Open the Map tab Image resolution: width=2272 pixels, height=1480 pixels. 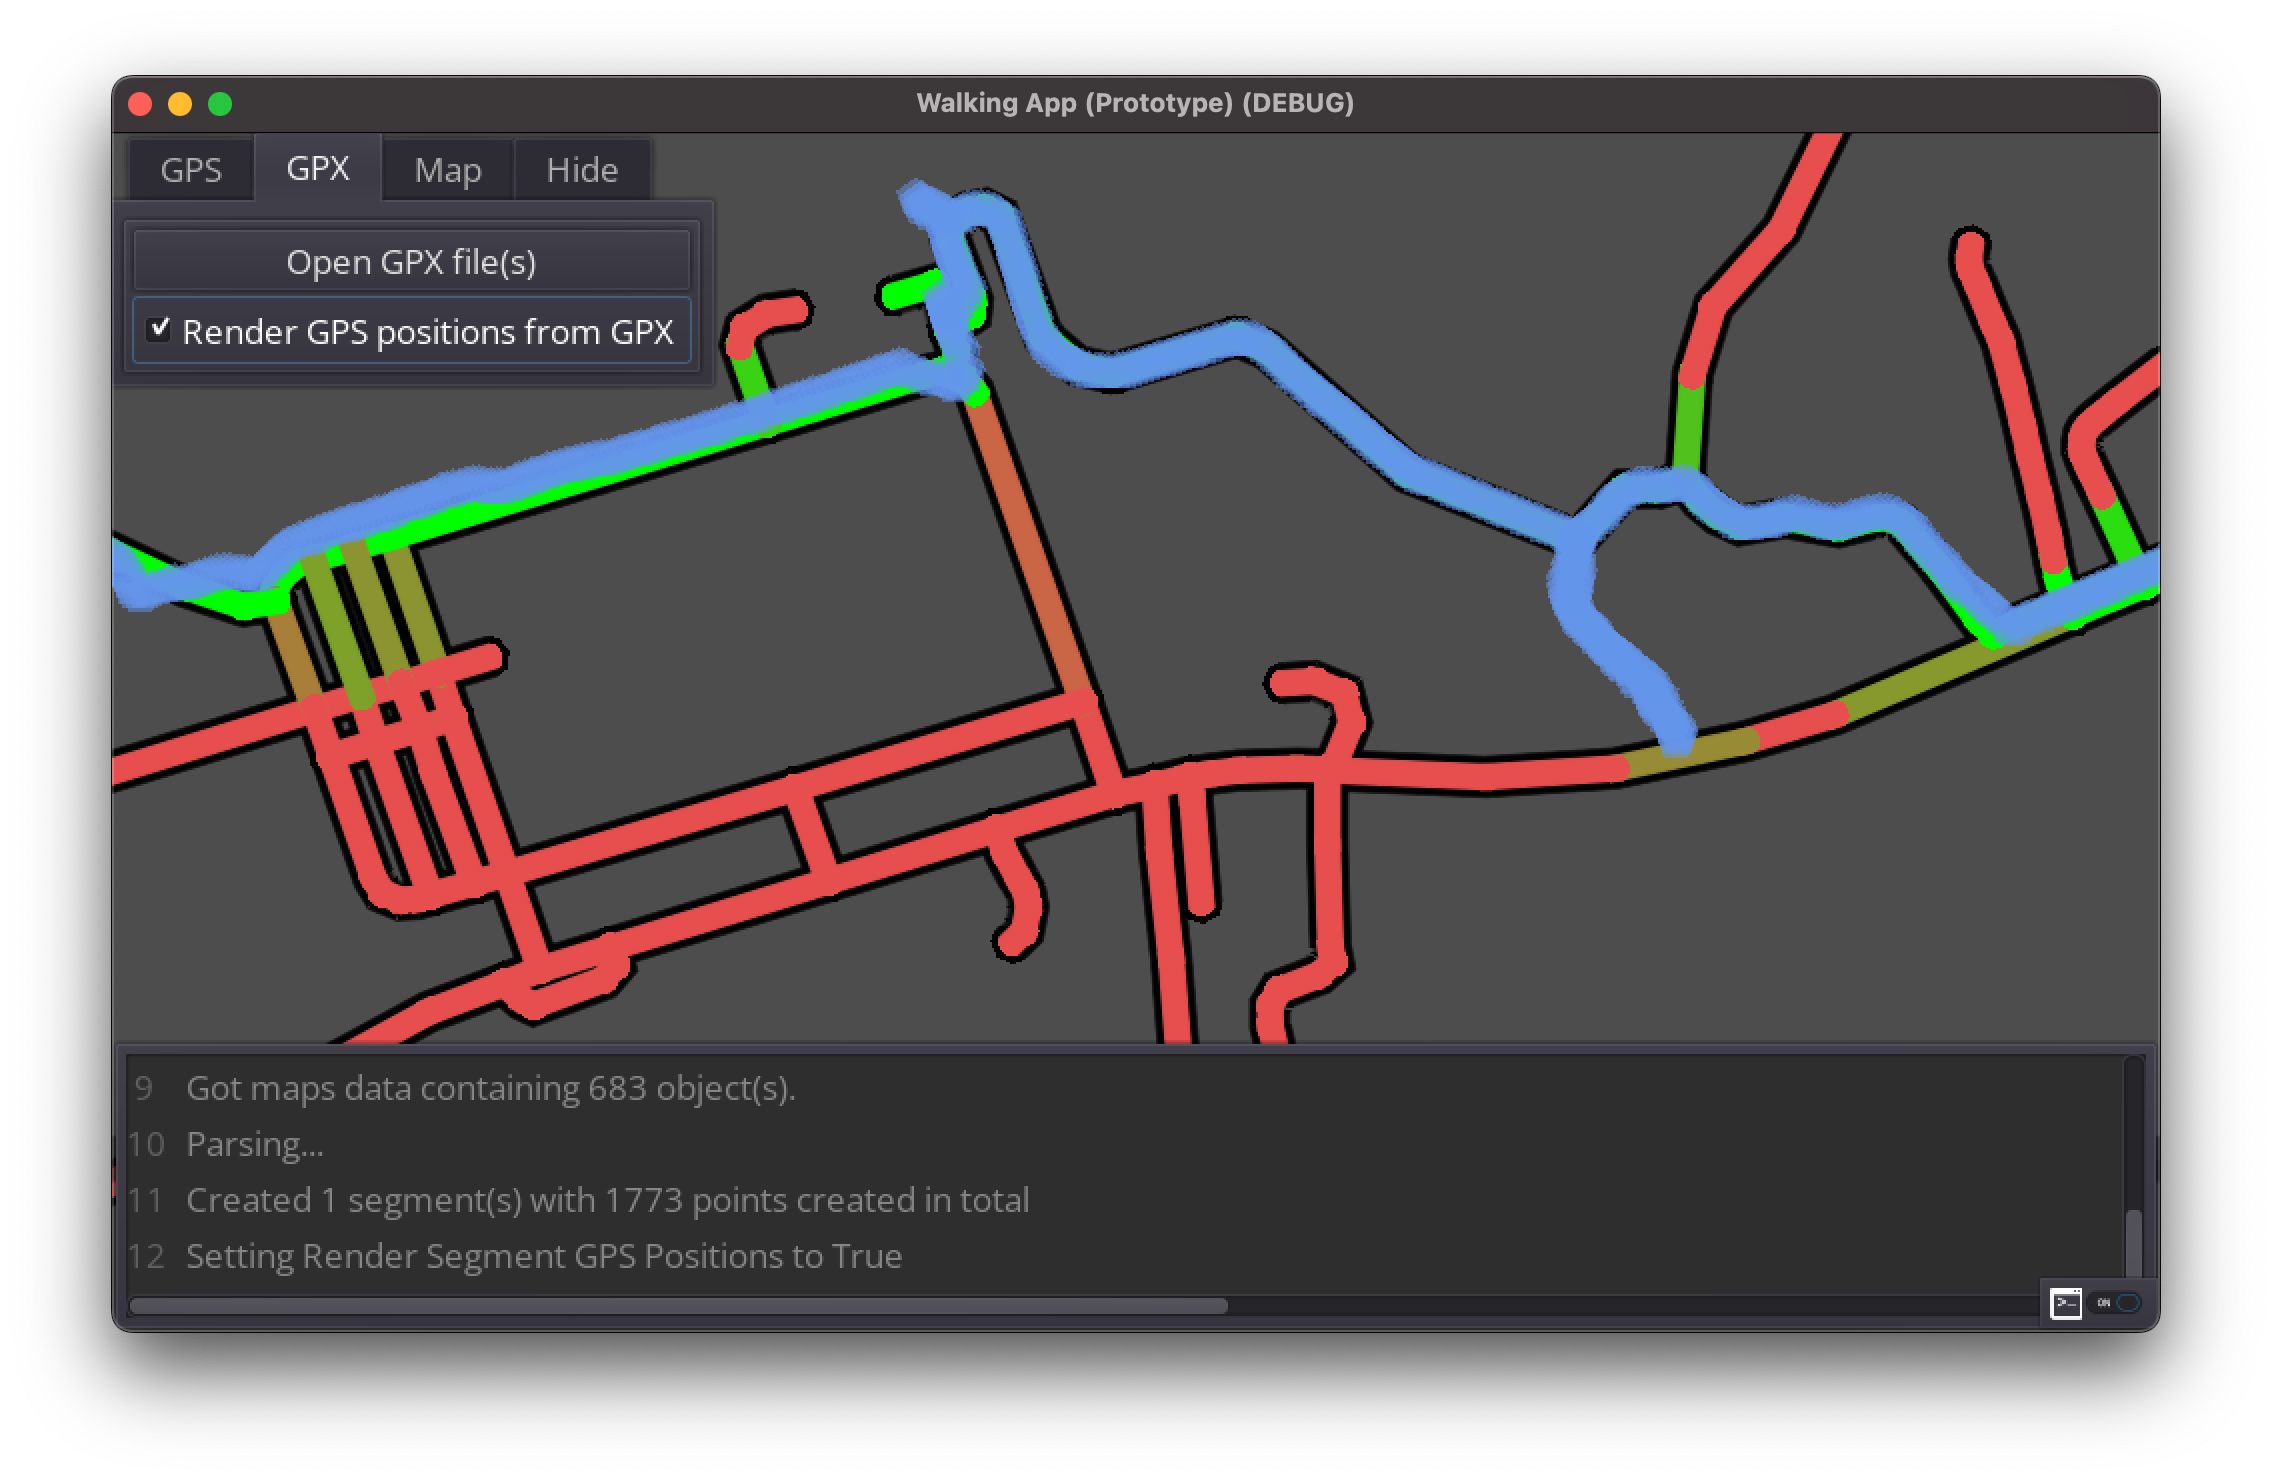448,169
